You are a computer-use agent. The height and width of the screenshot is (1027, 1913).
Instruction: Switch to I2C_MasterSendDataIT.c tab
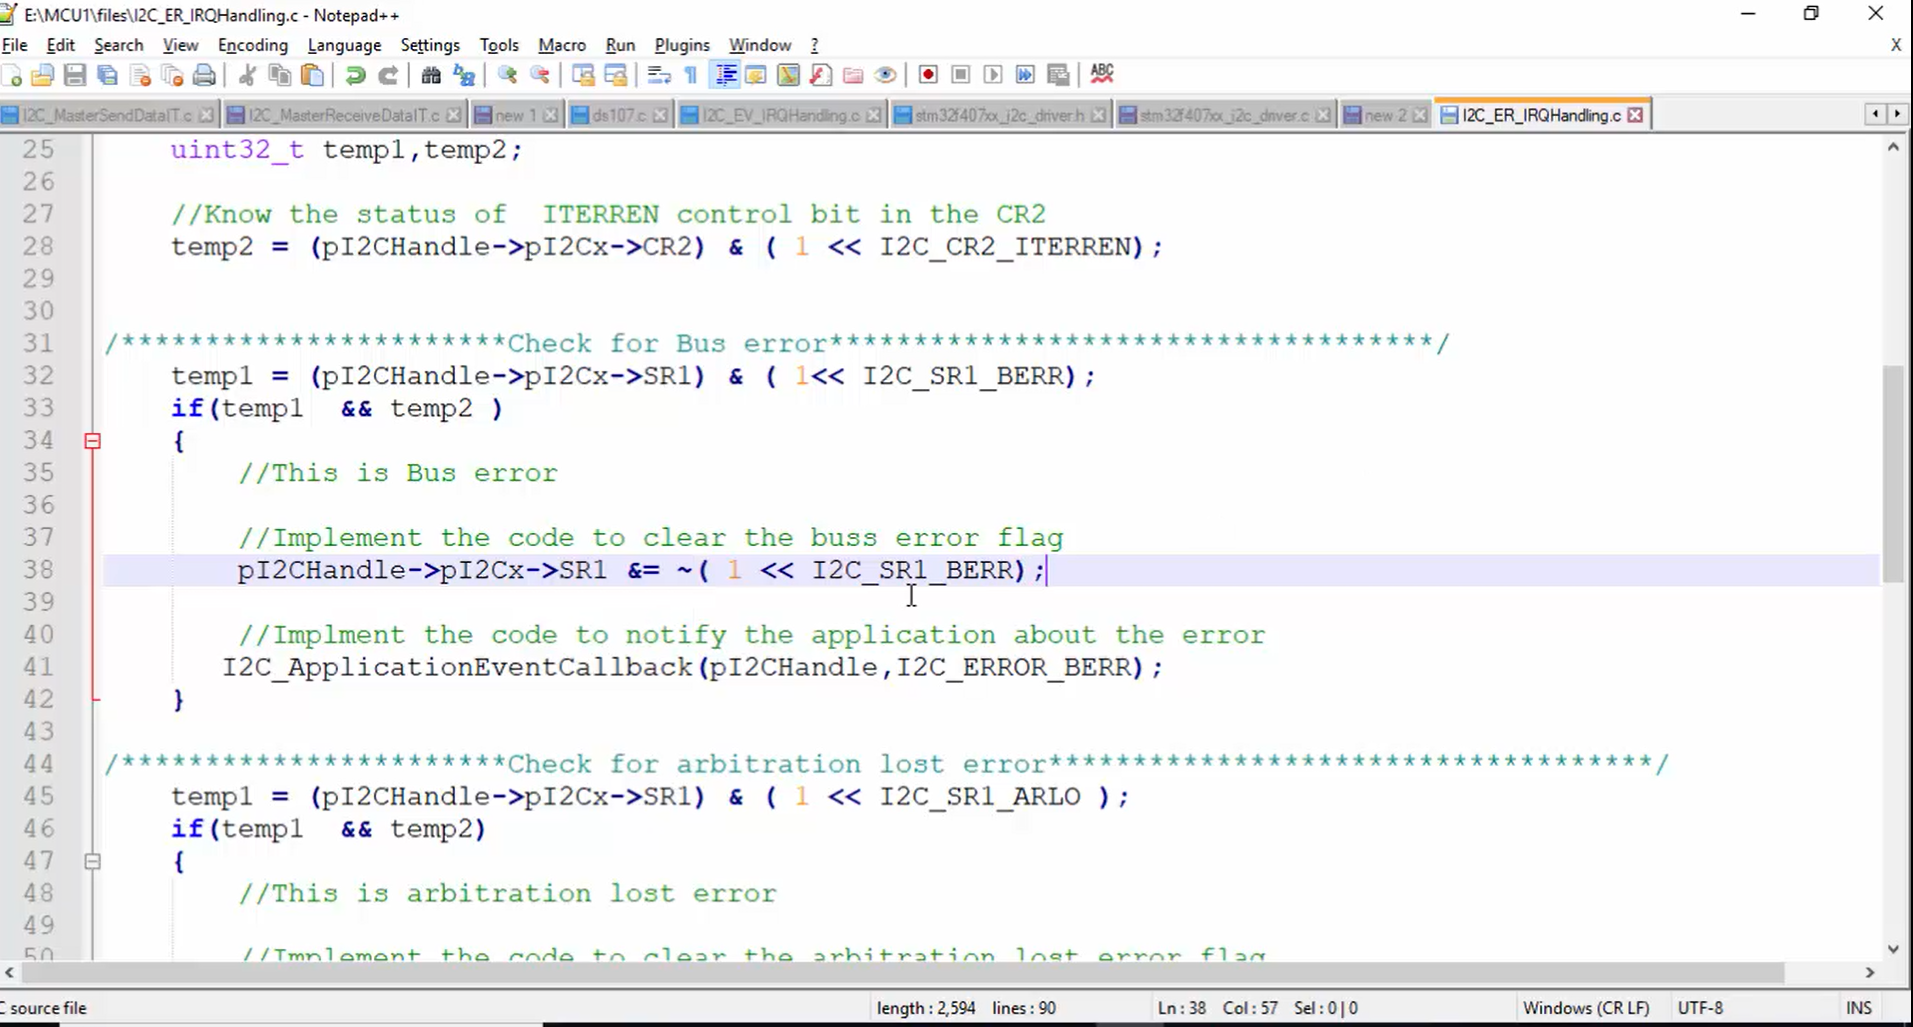[x=107, y=115]
